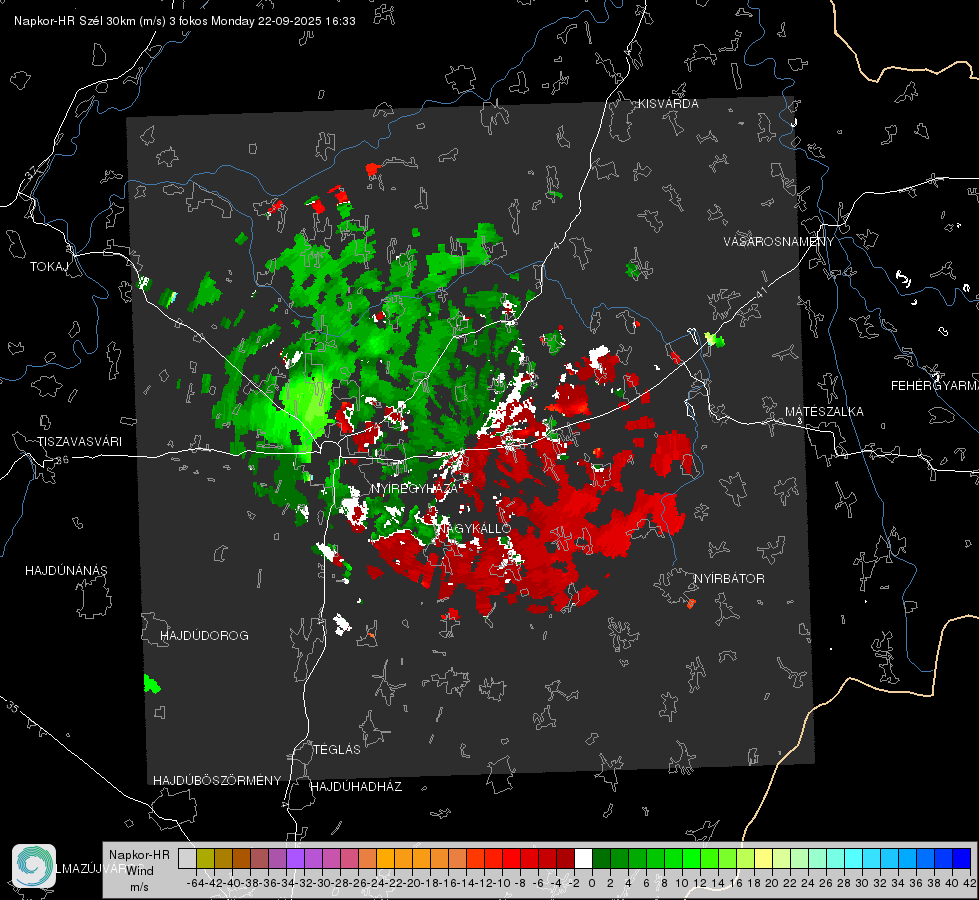Image resolution: width=979 pixels, height=900 pixels.
Task: Click the m/s unit label in legend
Action: click(x=139, y=887)
